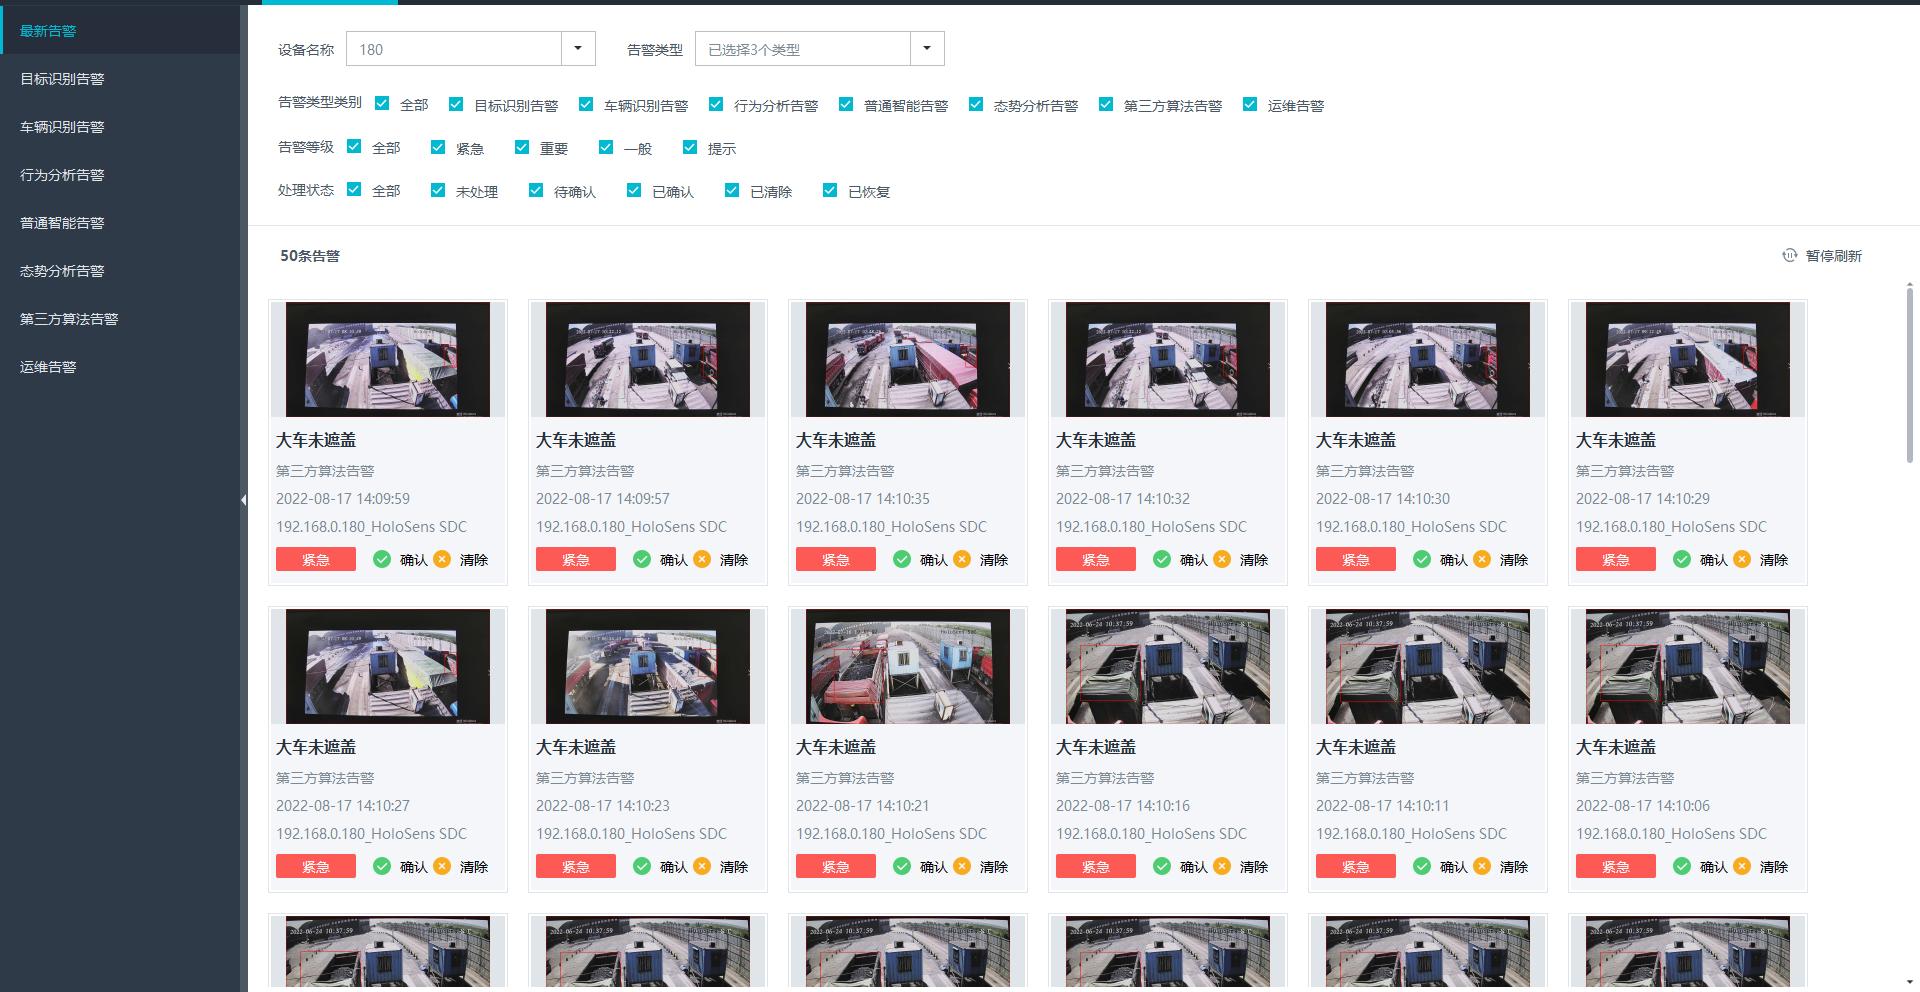The width and height of the screenshot is (1920, 992).
Task: Open 设备名称 dropdown arrow
Action: pyautogui.click(x=578, y=48)
